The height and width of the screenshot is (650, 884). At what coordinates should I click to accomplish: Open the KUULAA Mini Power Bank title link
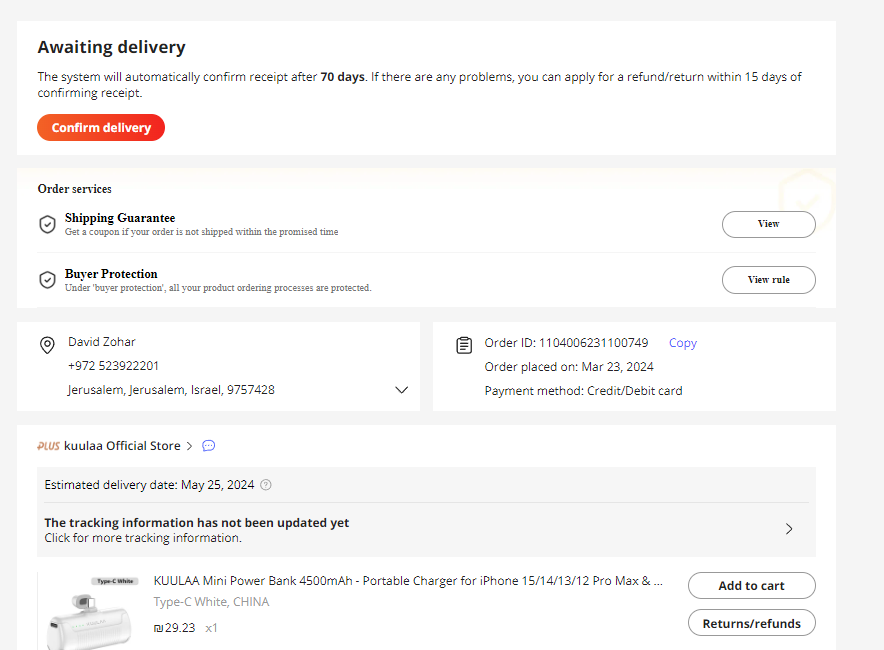point(408,581)
